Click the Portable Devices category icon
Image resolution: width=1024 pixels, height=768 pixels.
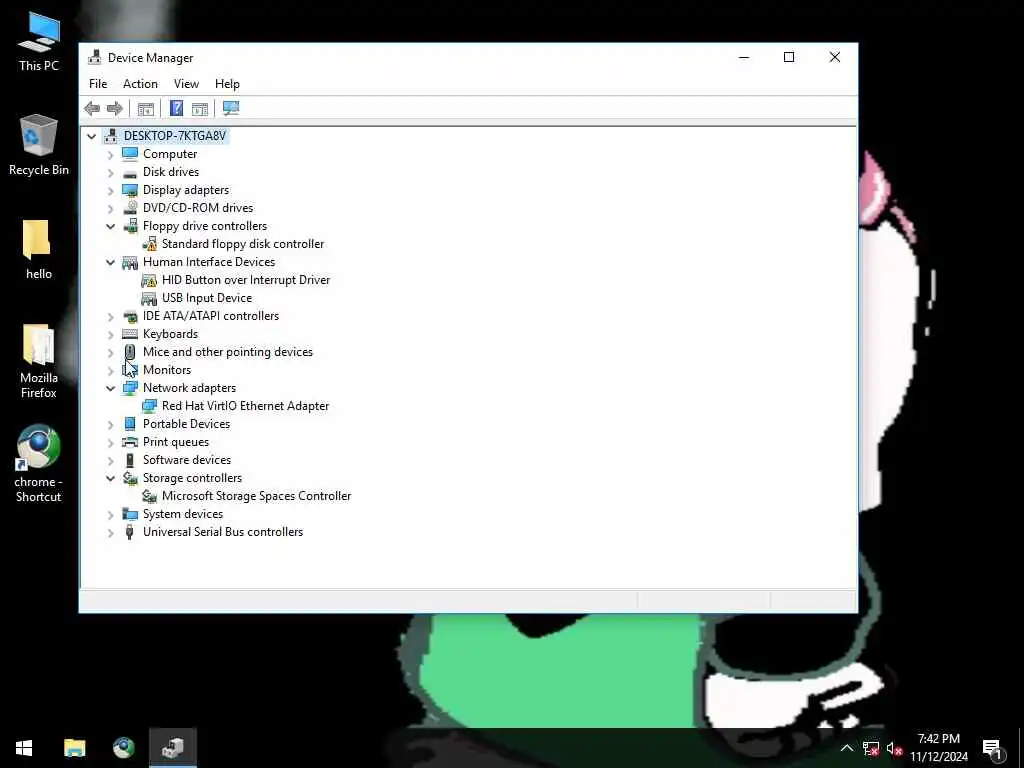pyautogui.click(x=130, y=424)
